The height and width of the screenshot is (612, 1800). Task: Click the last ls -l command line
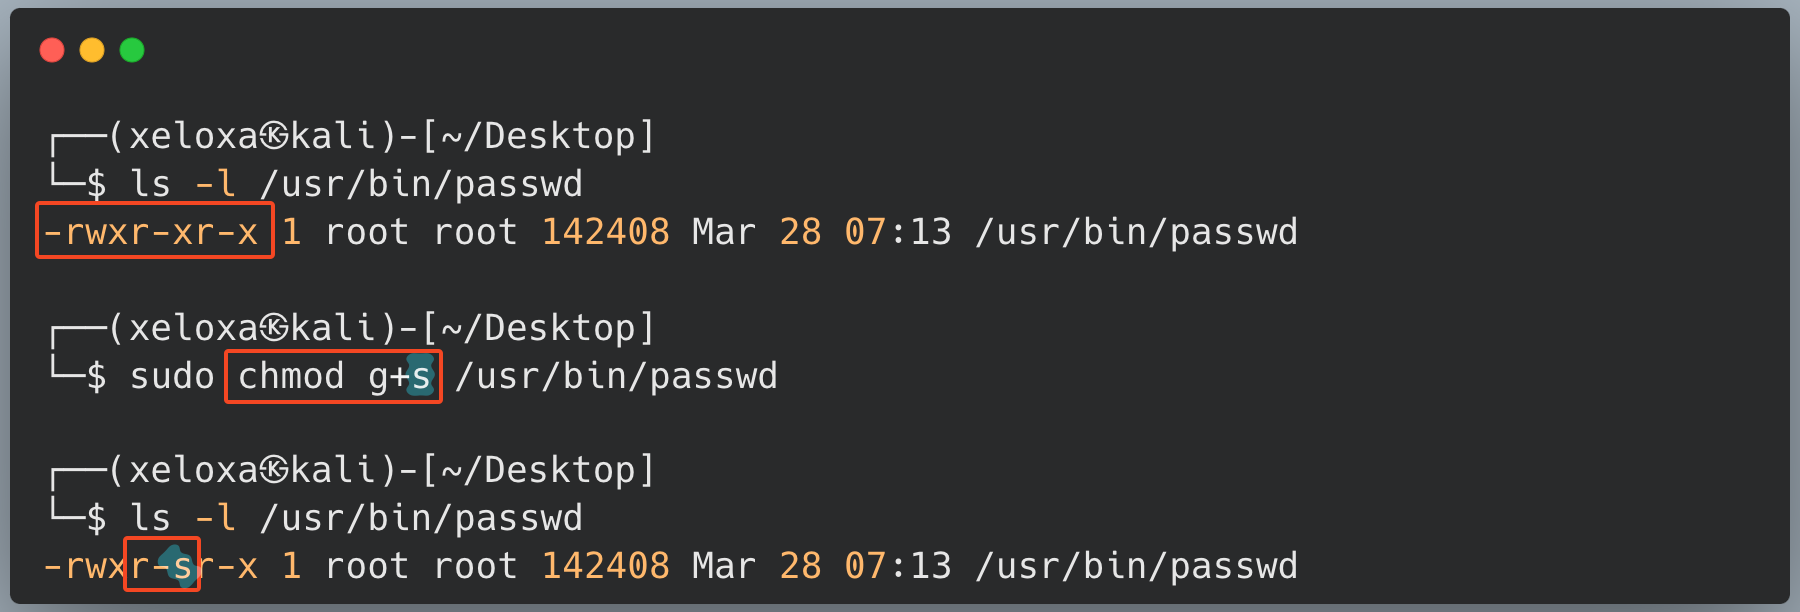click(x=356, y=518)
